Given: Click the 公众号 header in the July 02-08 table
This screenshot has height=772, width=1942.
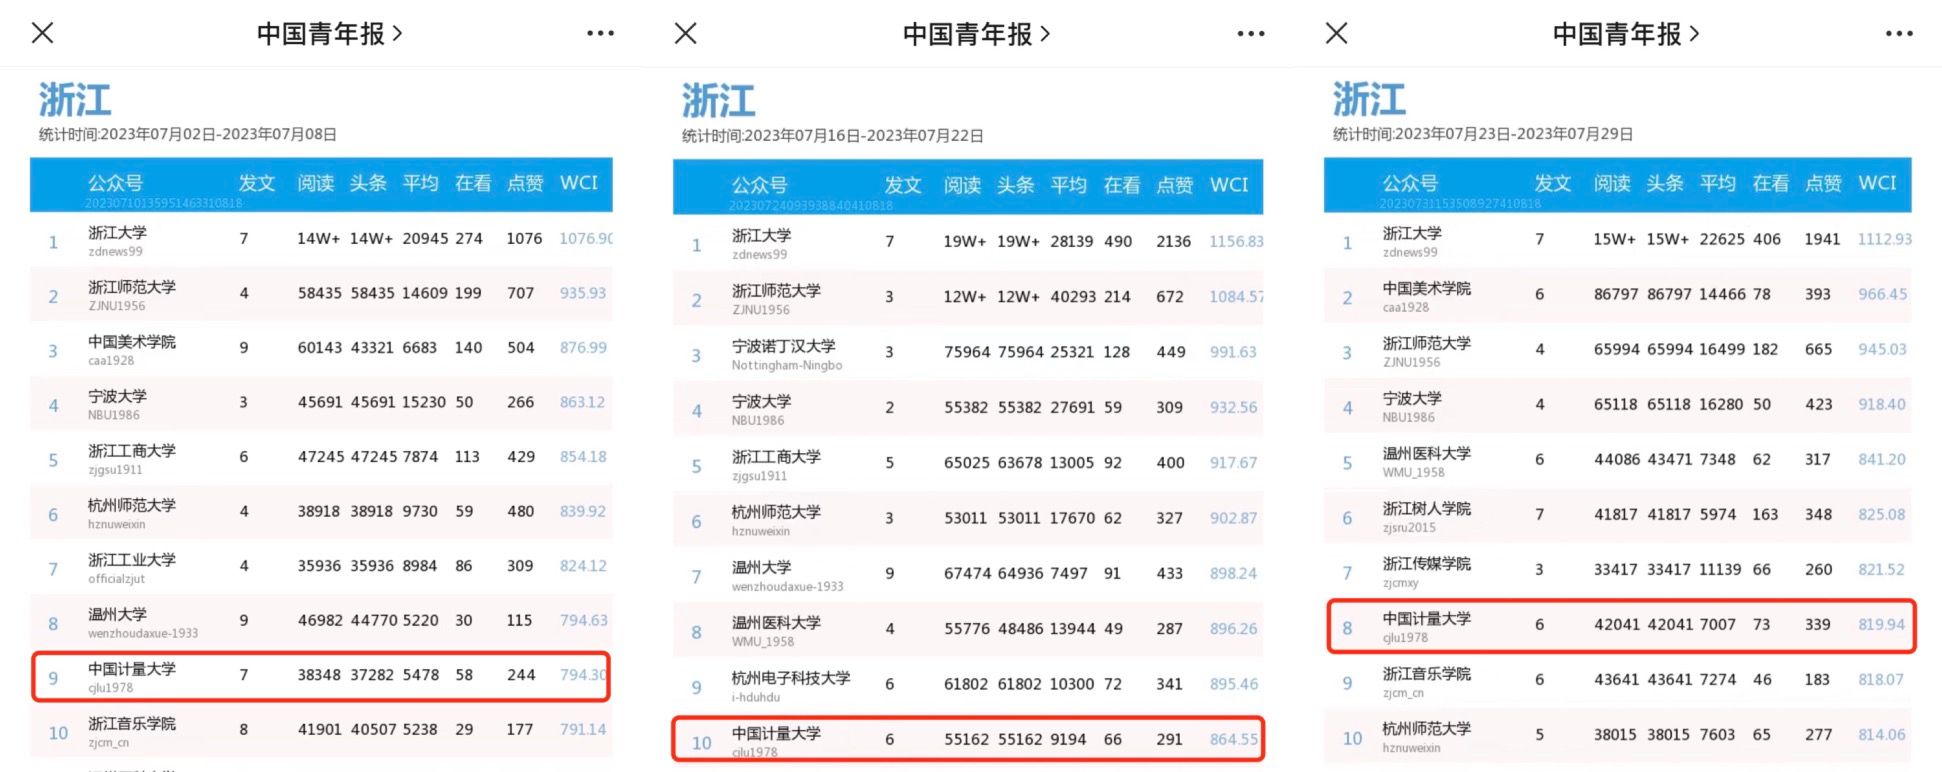Looking at the screenshot, I should click(115, 183).
